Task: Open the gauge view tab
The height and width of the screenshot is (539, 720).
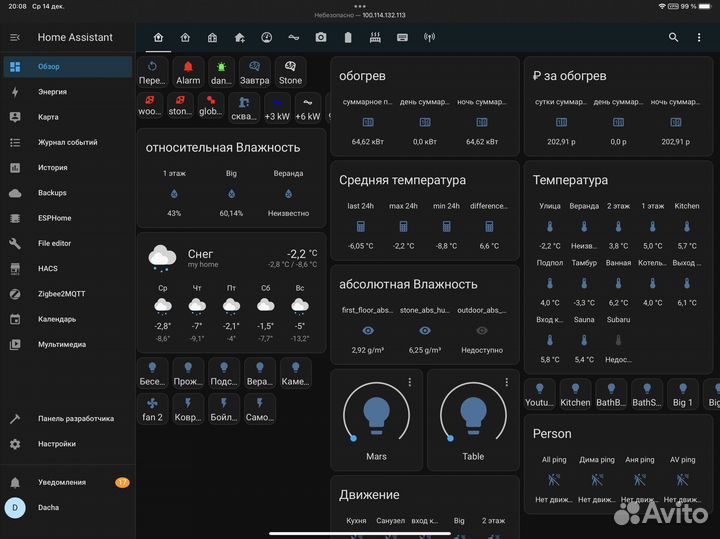Action: click(266, 37)
